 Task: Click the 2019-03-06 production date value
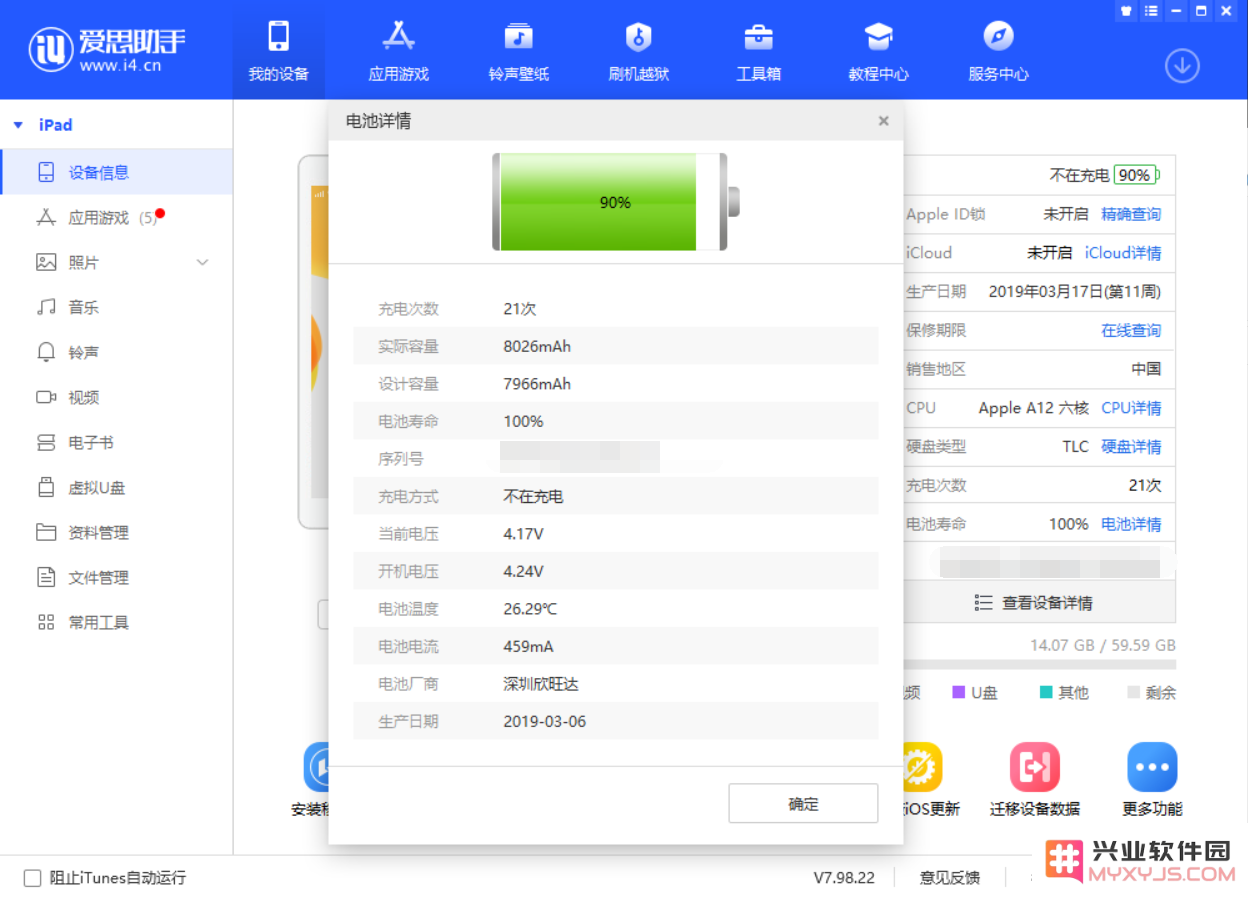pos(545,722)
